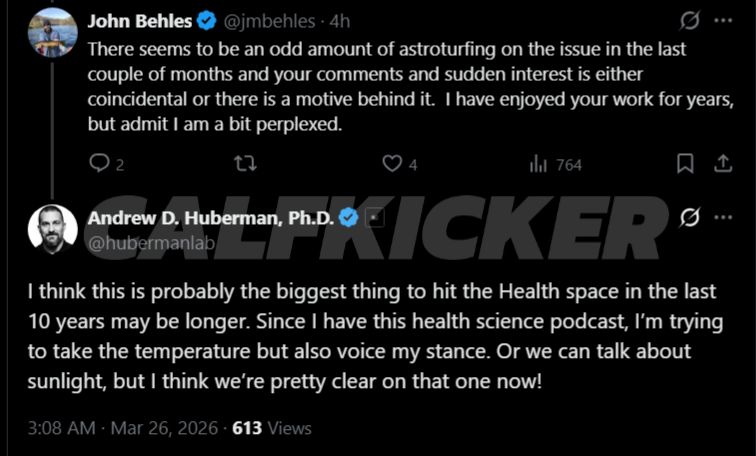Open Andrew Huberman's profile picture
Image resolution: width=756 pixels, height=456 pixels.
pyautogui.click(x=53, y=229)
